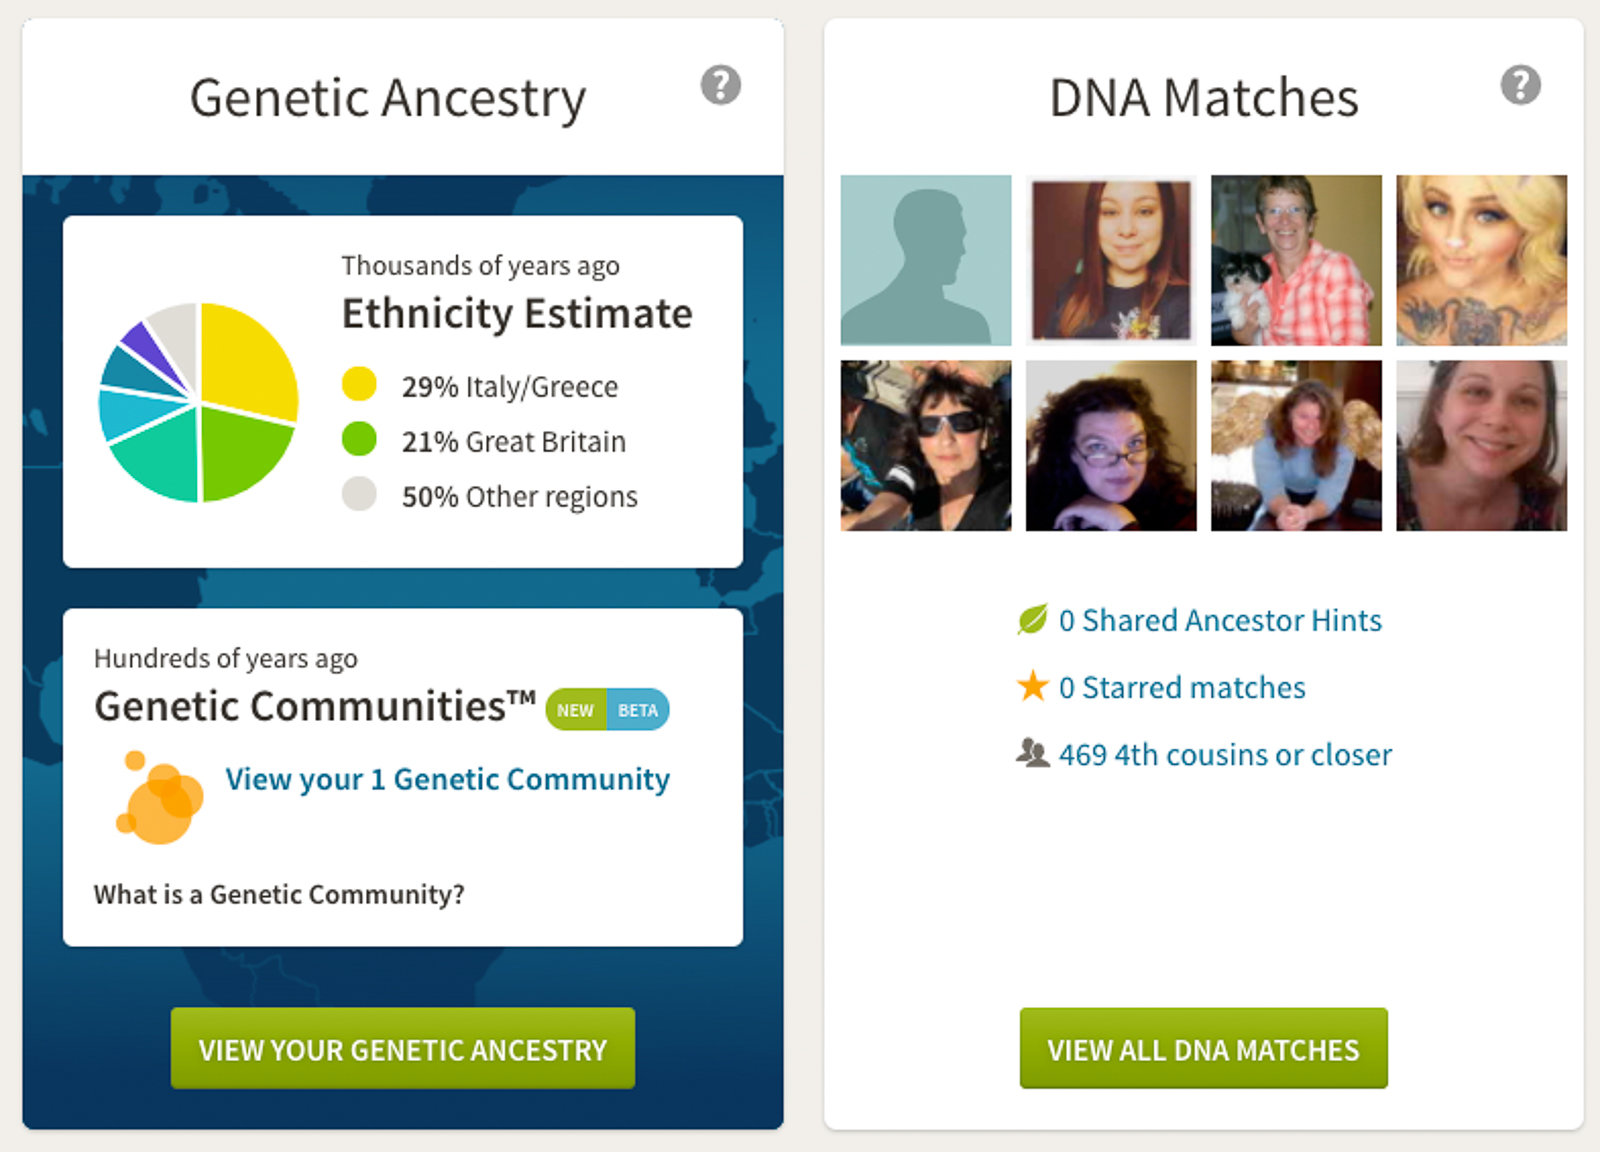Viewport: 1600px width, 1152px height.
Task: Open View your 1 Genetic Community link
Action: [x=447, y=779]
